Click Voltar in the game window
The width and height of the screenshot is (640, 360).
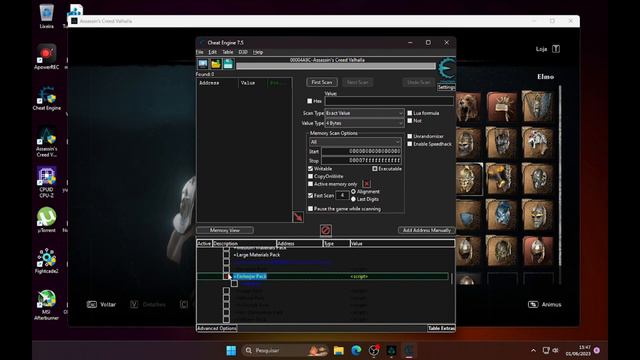click(x=102, y=304)
